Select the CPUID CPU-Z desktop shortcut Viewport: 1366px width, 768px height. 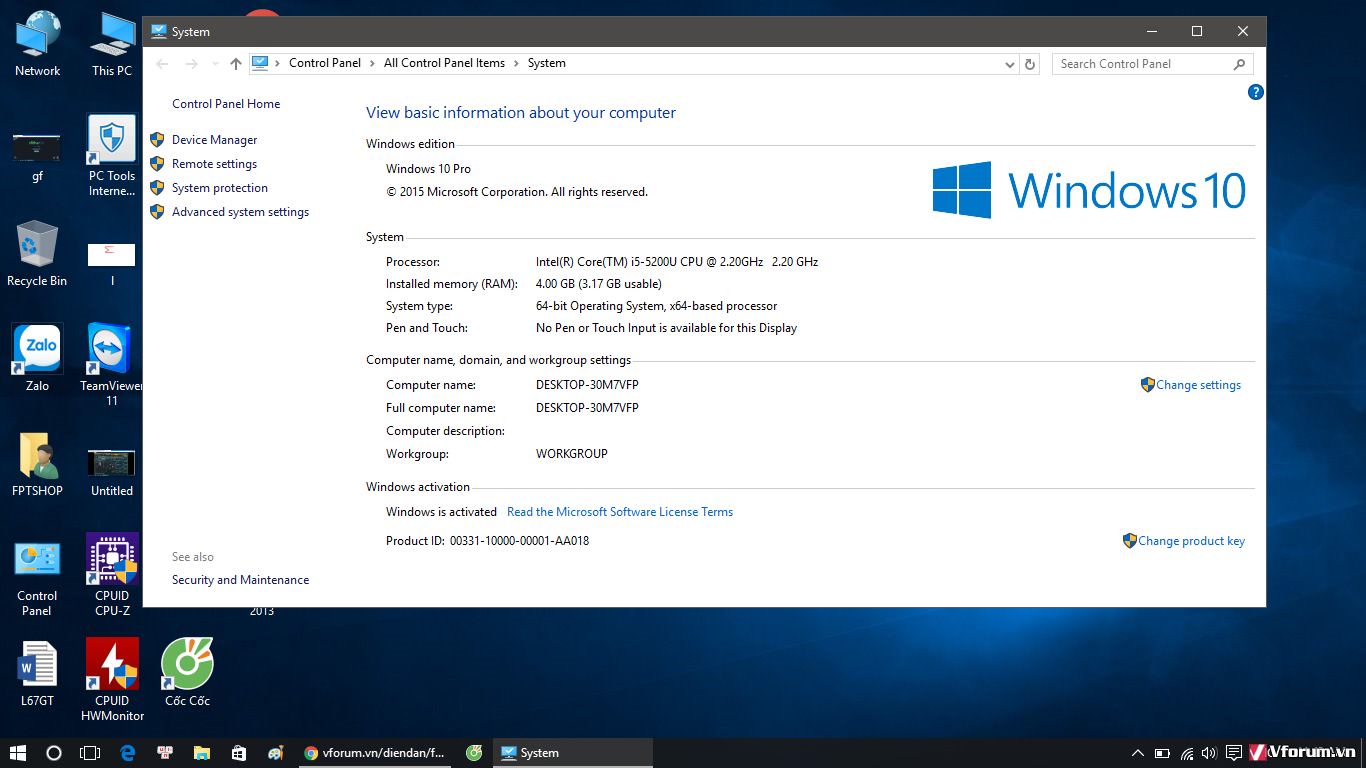(x=112, y=574)
